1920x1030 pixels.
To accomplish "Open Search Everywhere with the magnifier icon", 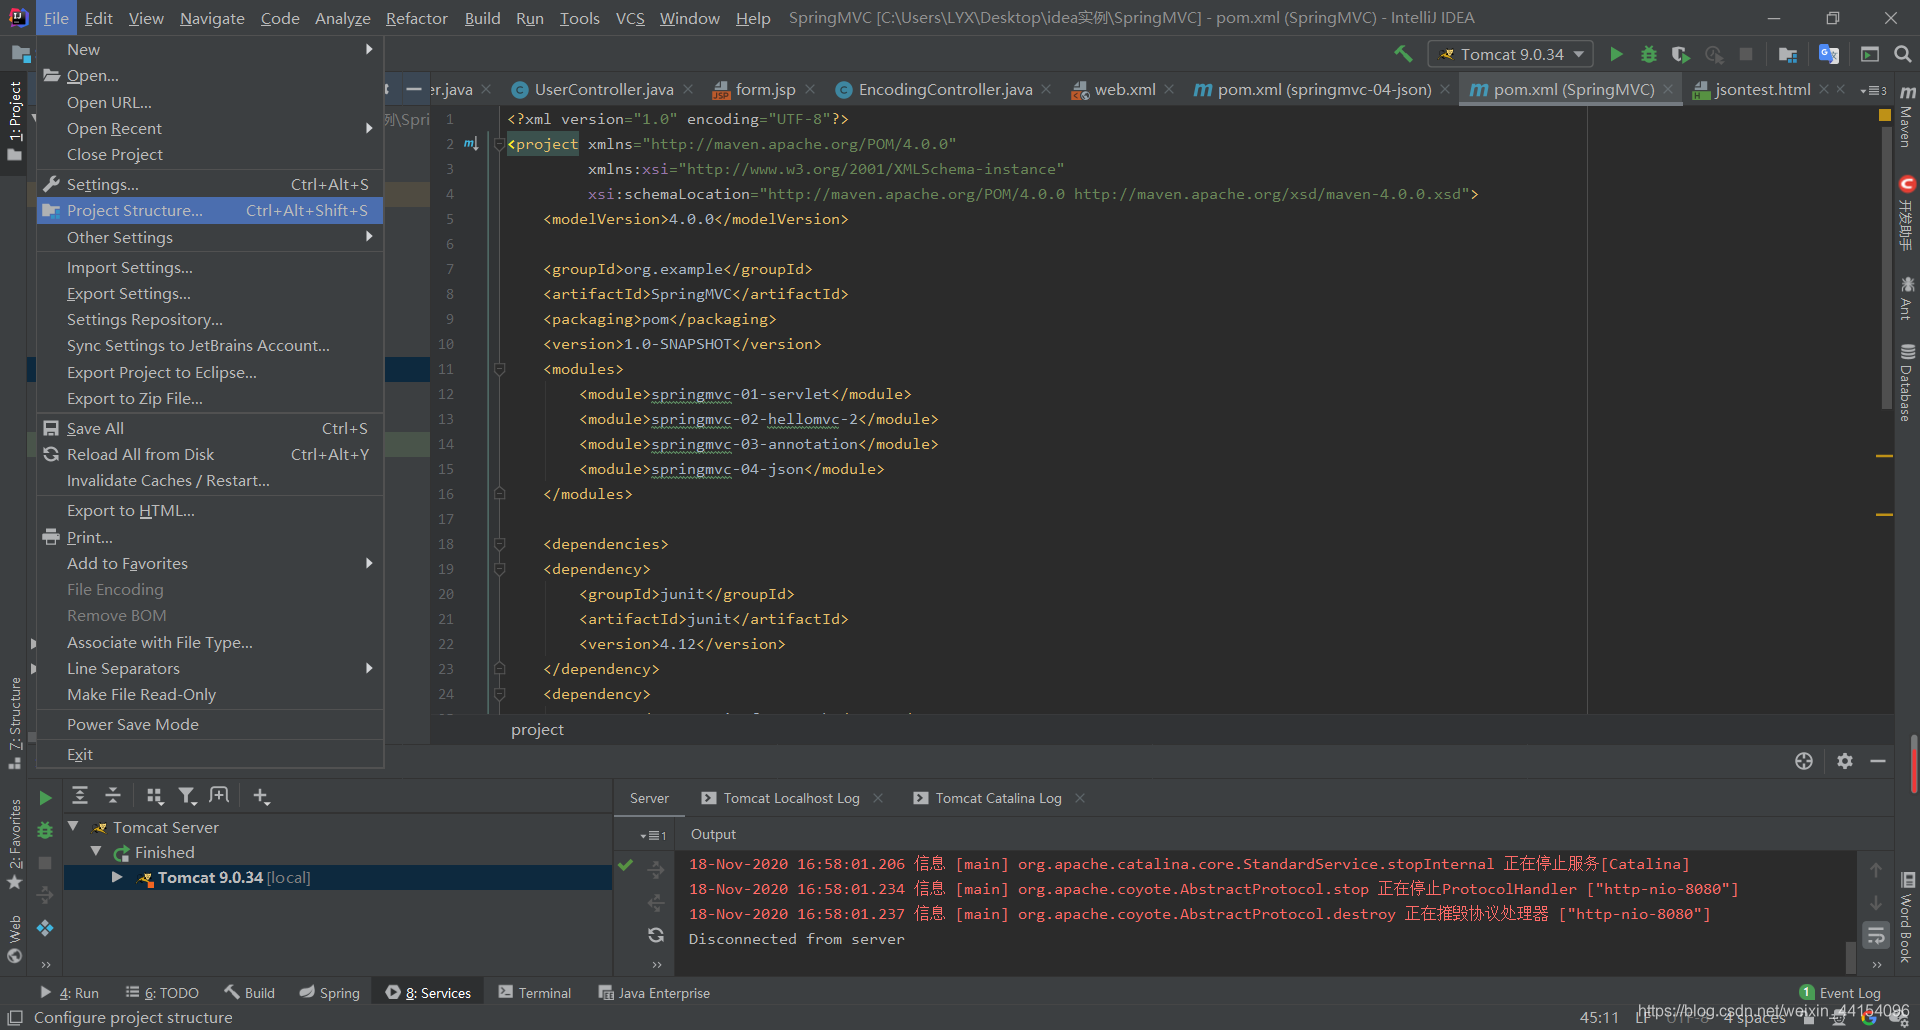I will (x=1903, y=54).
